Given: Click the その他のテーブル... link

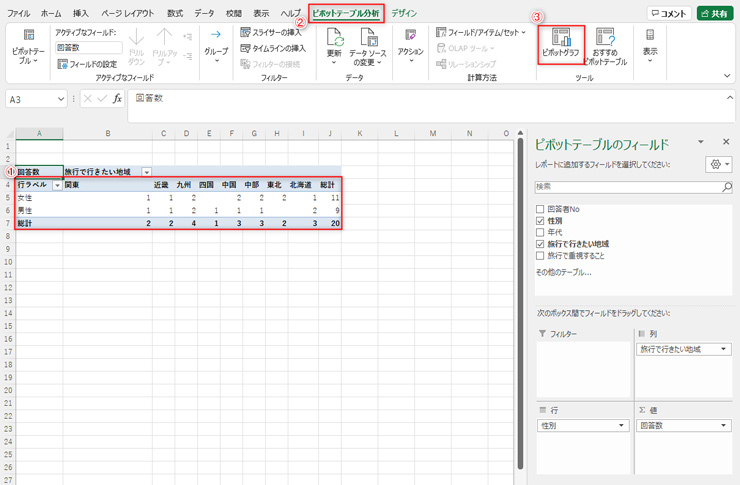Looking at the screenshot, I should [563, 271].
